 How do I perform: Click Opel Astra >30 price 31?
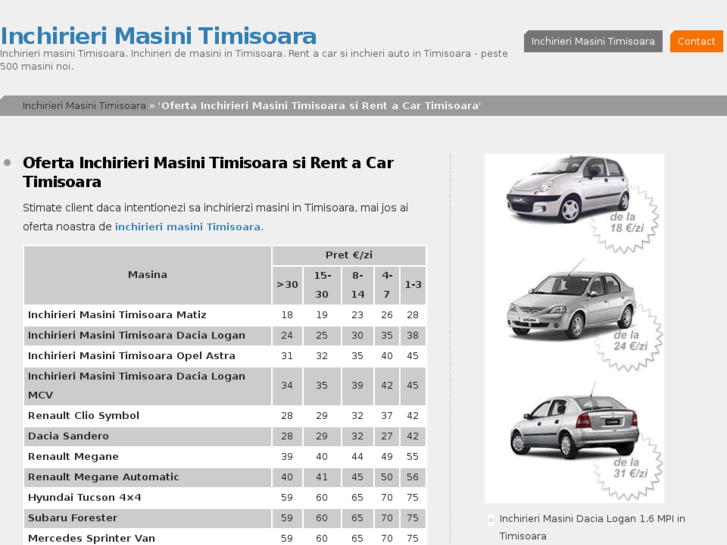[x=287, y=356]
